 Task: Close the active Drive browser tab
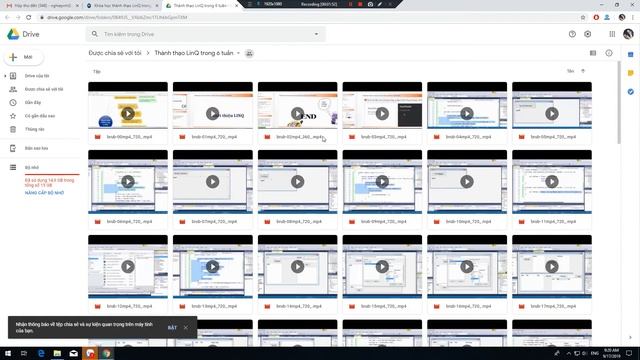[x=236, y=6]
